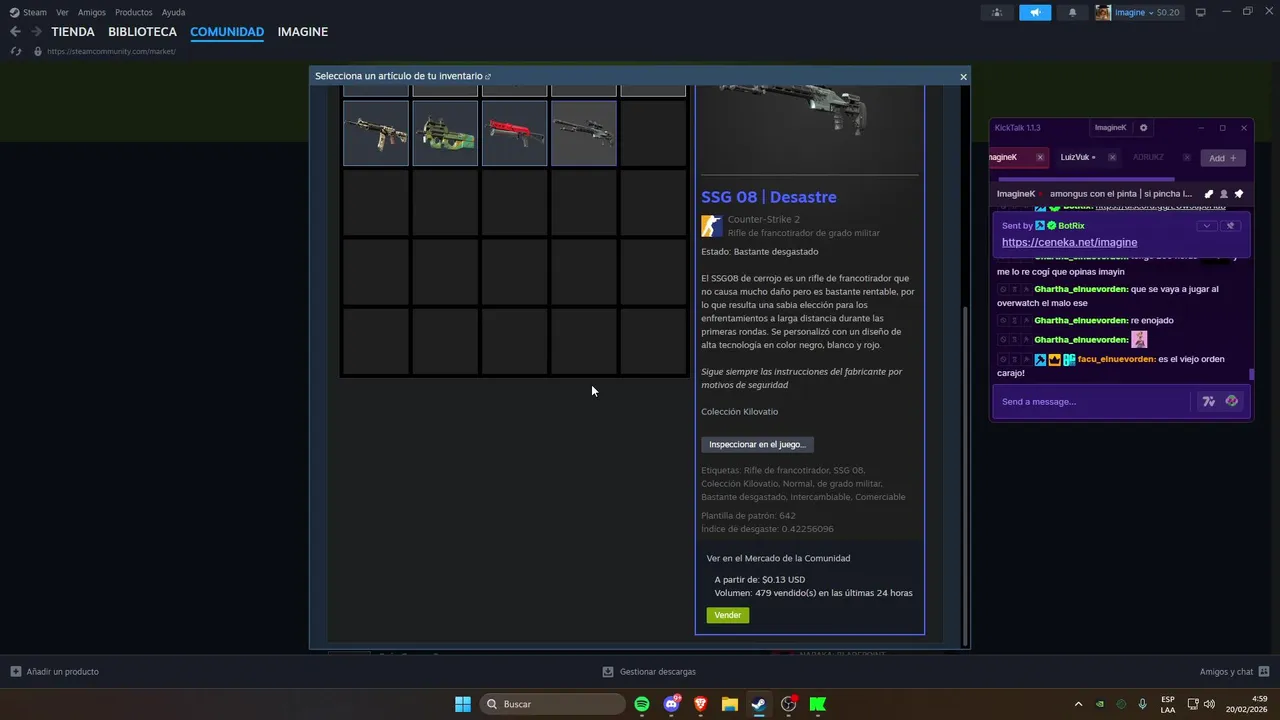Viewport: 1280px width, 720px height.
Task: Open Discord from the taskbar
Action: pos(671,704)
